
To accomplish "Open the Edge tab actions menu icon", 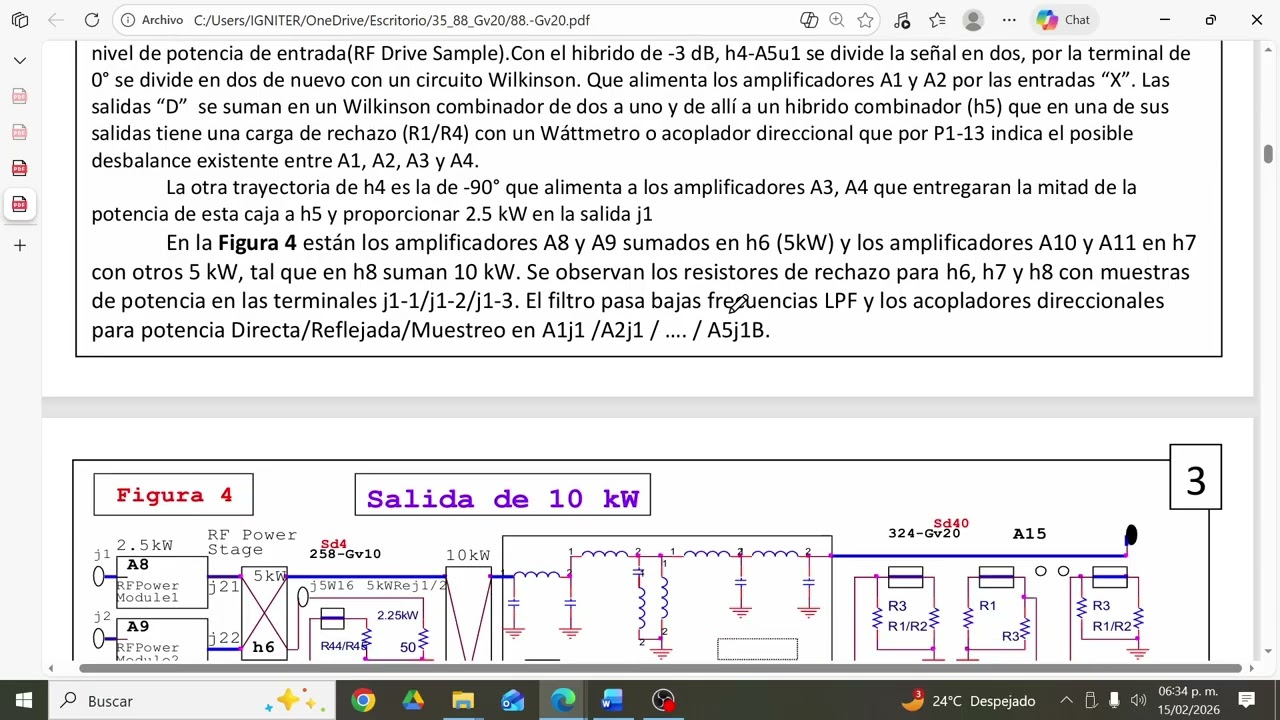I will 20,20.
